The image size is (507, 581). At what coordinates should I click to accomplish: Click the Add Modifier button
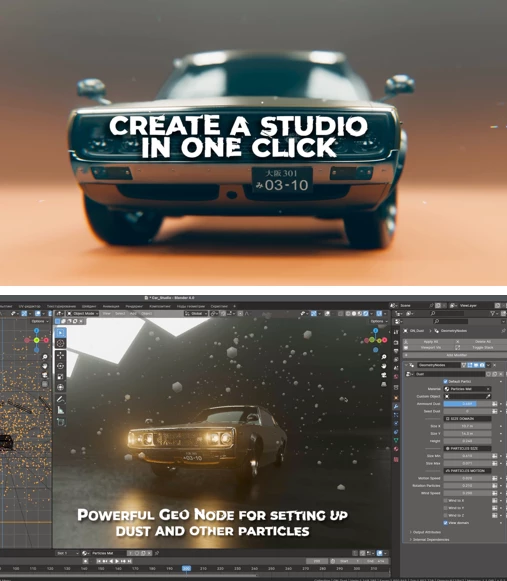point(455,355)
